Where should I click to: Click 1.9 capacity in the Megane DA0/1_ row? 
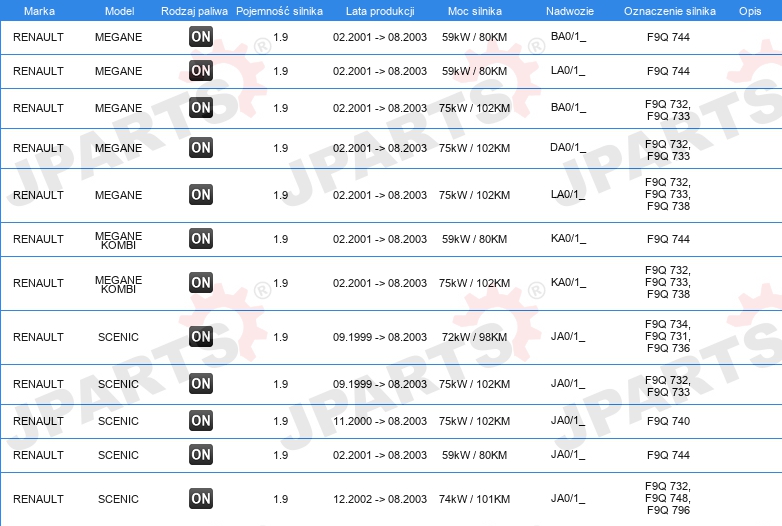point(281,148)
